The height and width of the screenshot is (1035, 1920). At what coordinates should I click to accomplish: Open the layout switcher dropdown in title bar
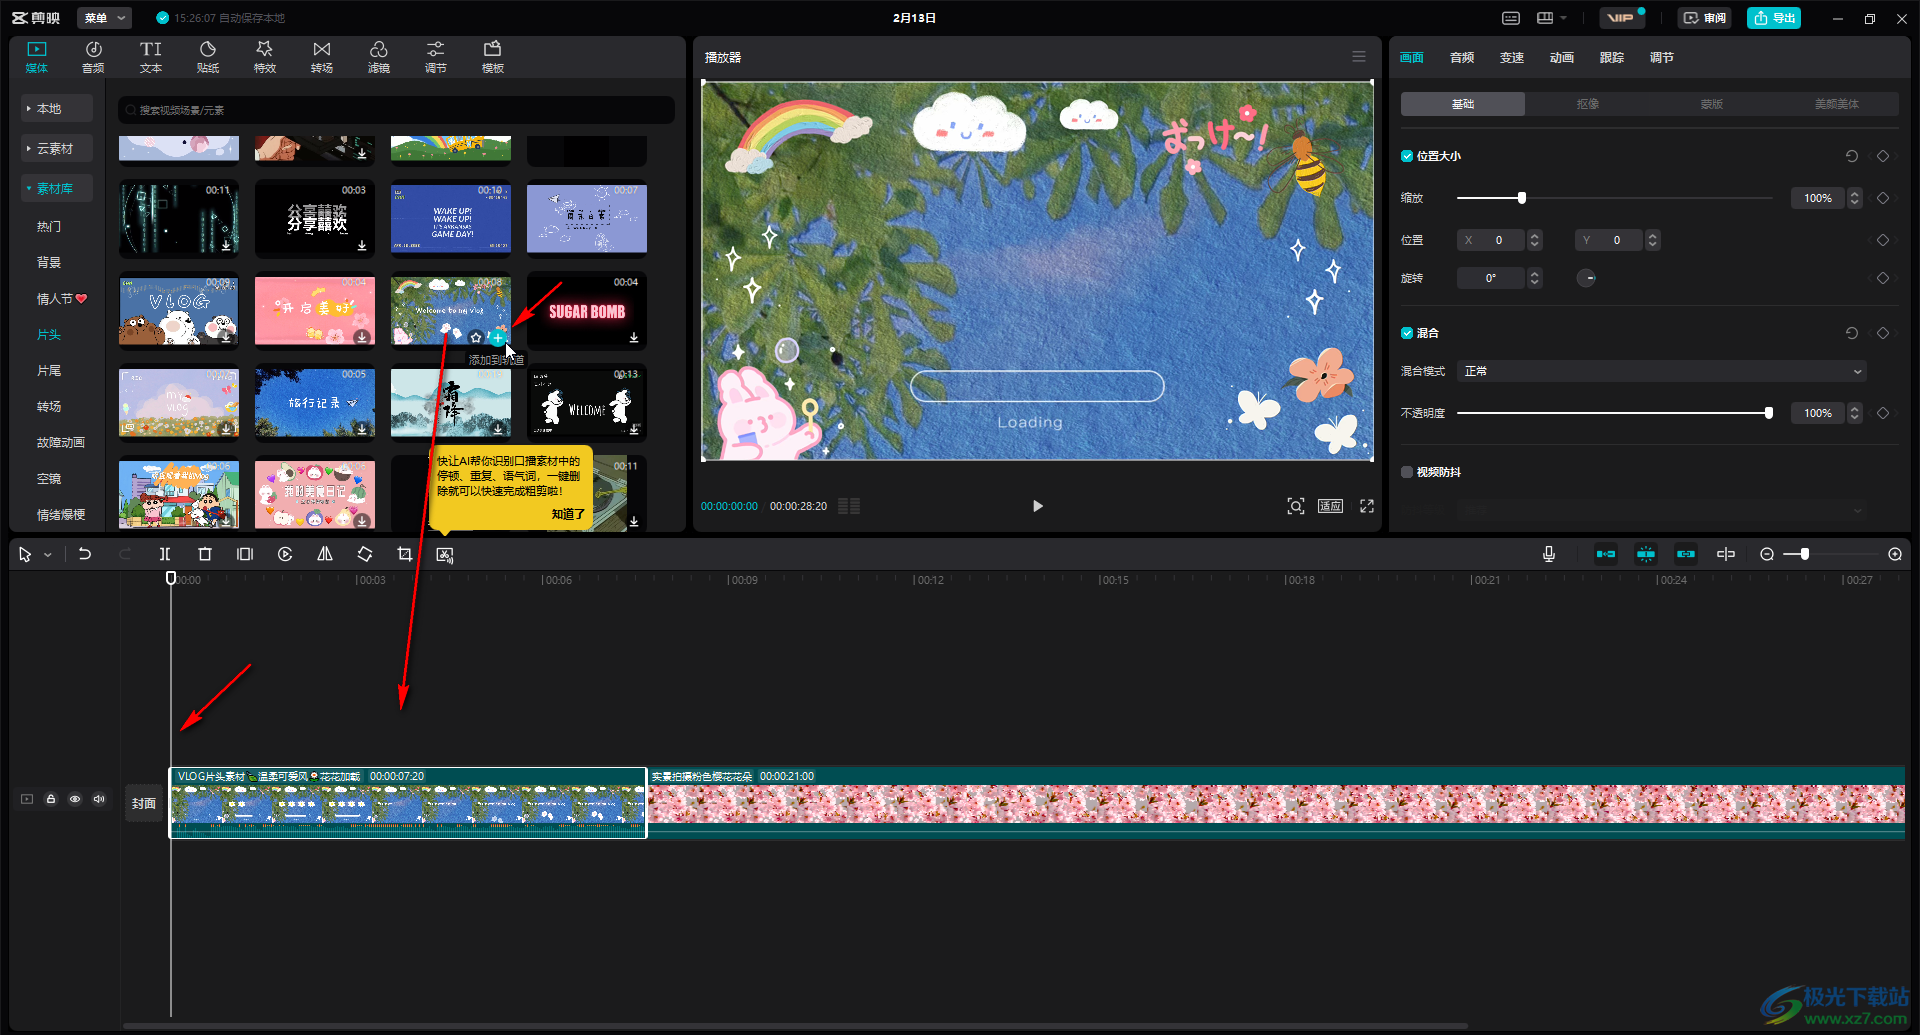tap(1552, 18)
